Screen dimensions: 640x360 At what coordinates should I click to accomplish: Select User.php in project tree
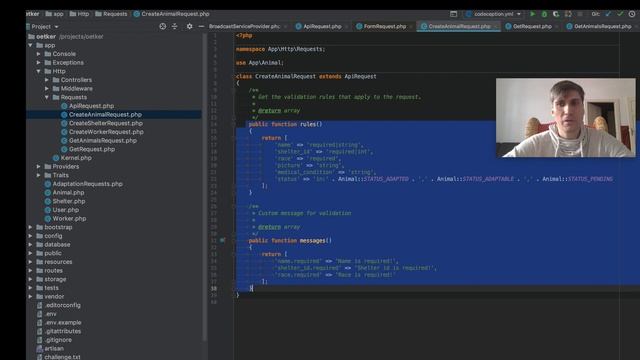[65, 210]
